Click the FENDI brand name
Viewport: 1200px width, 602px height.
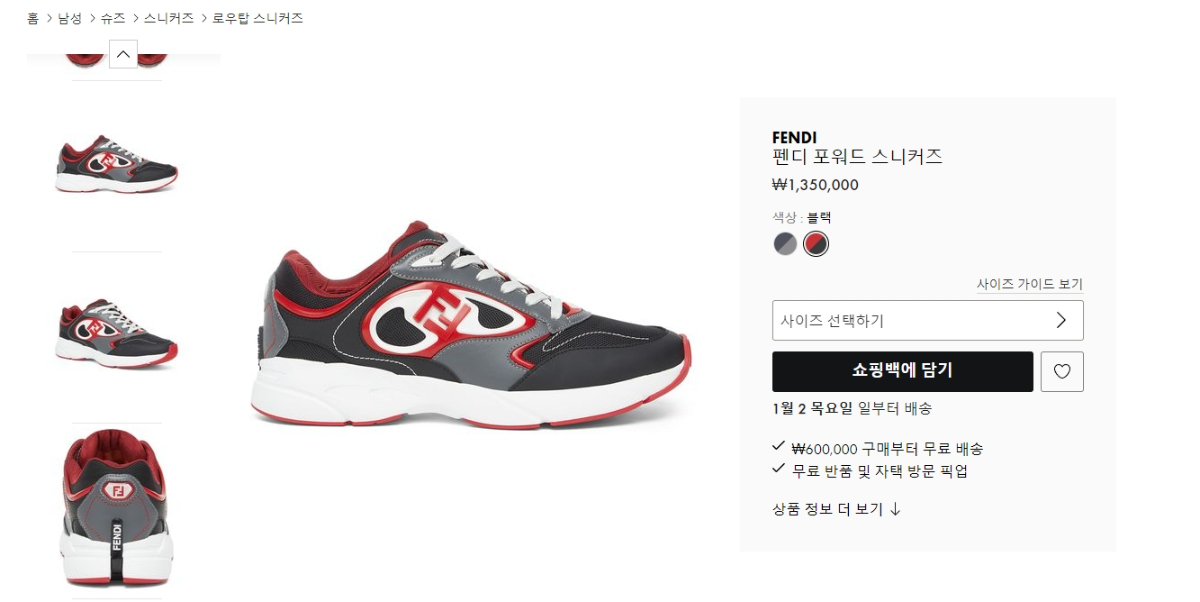tap(794, 137)
